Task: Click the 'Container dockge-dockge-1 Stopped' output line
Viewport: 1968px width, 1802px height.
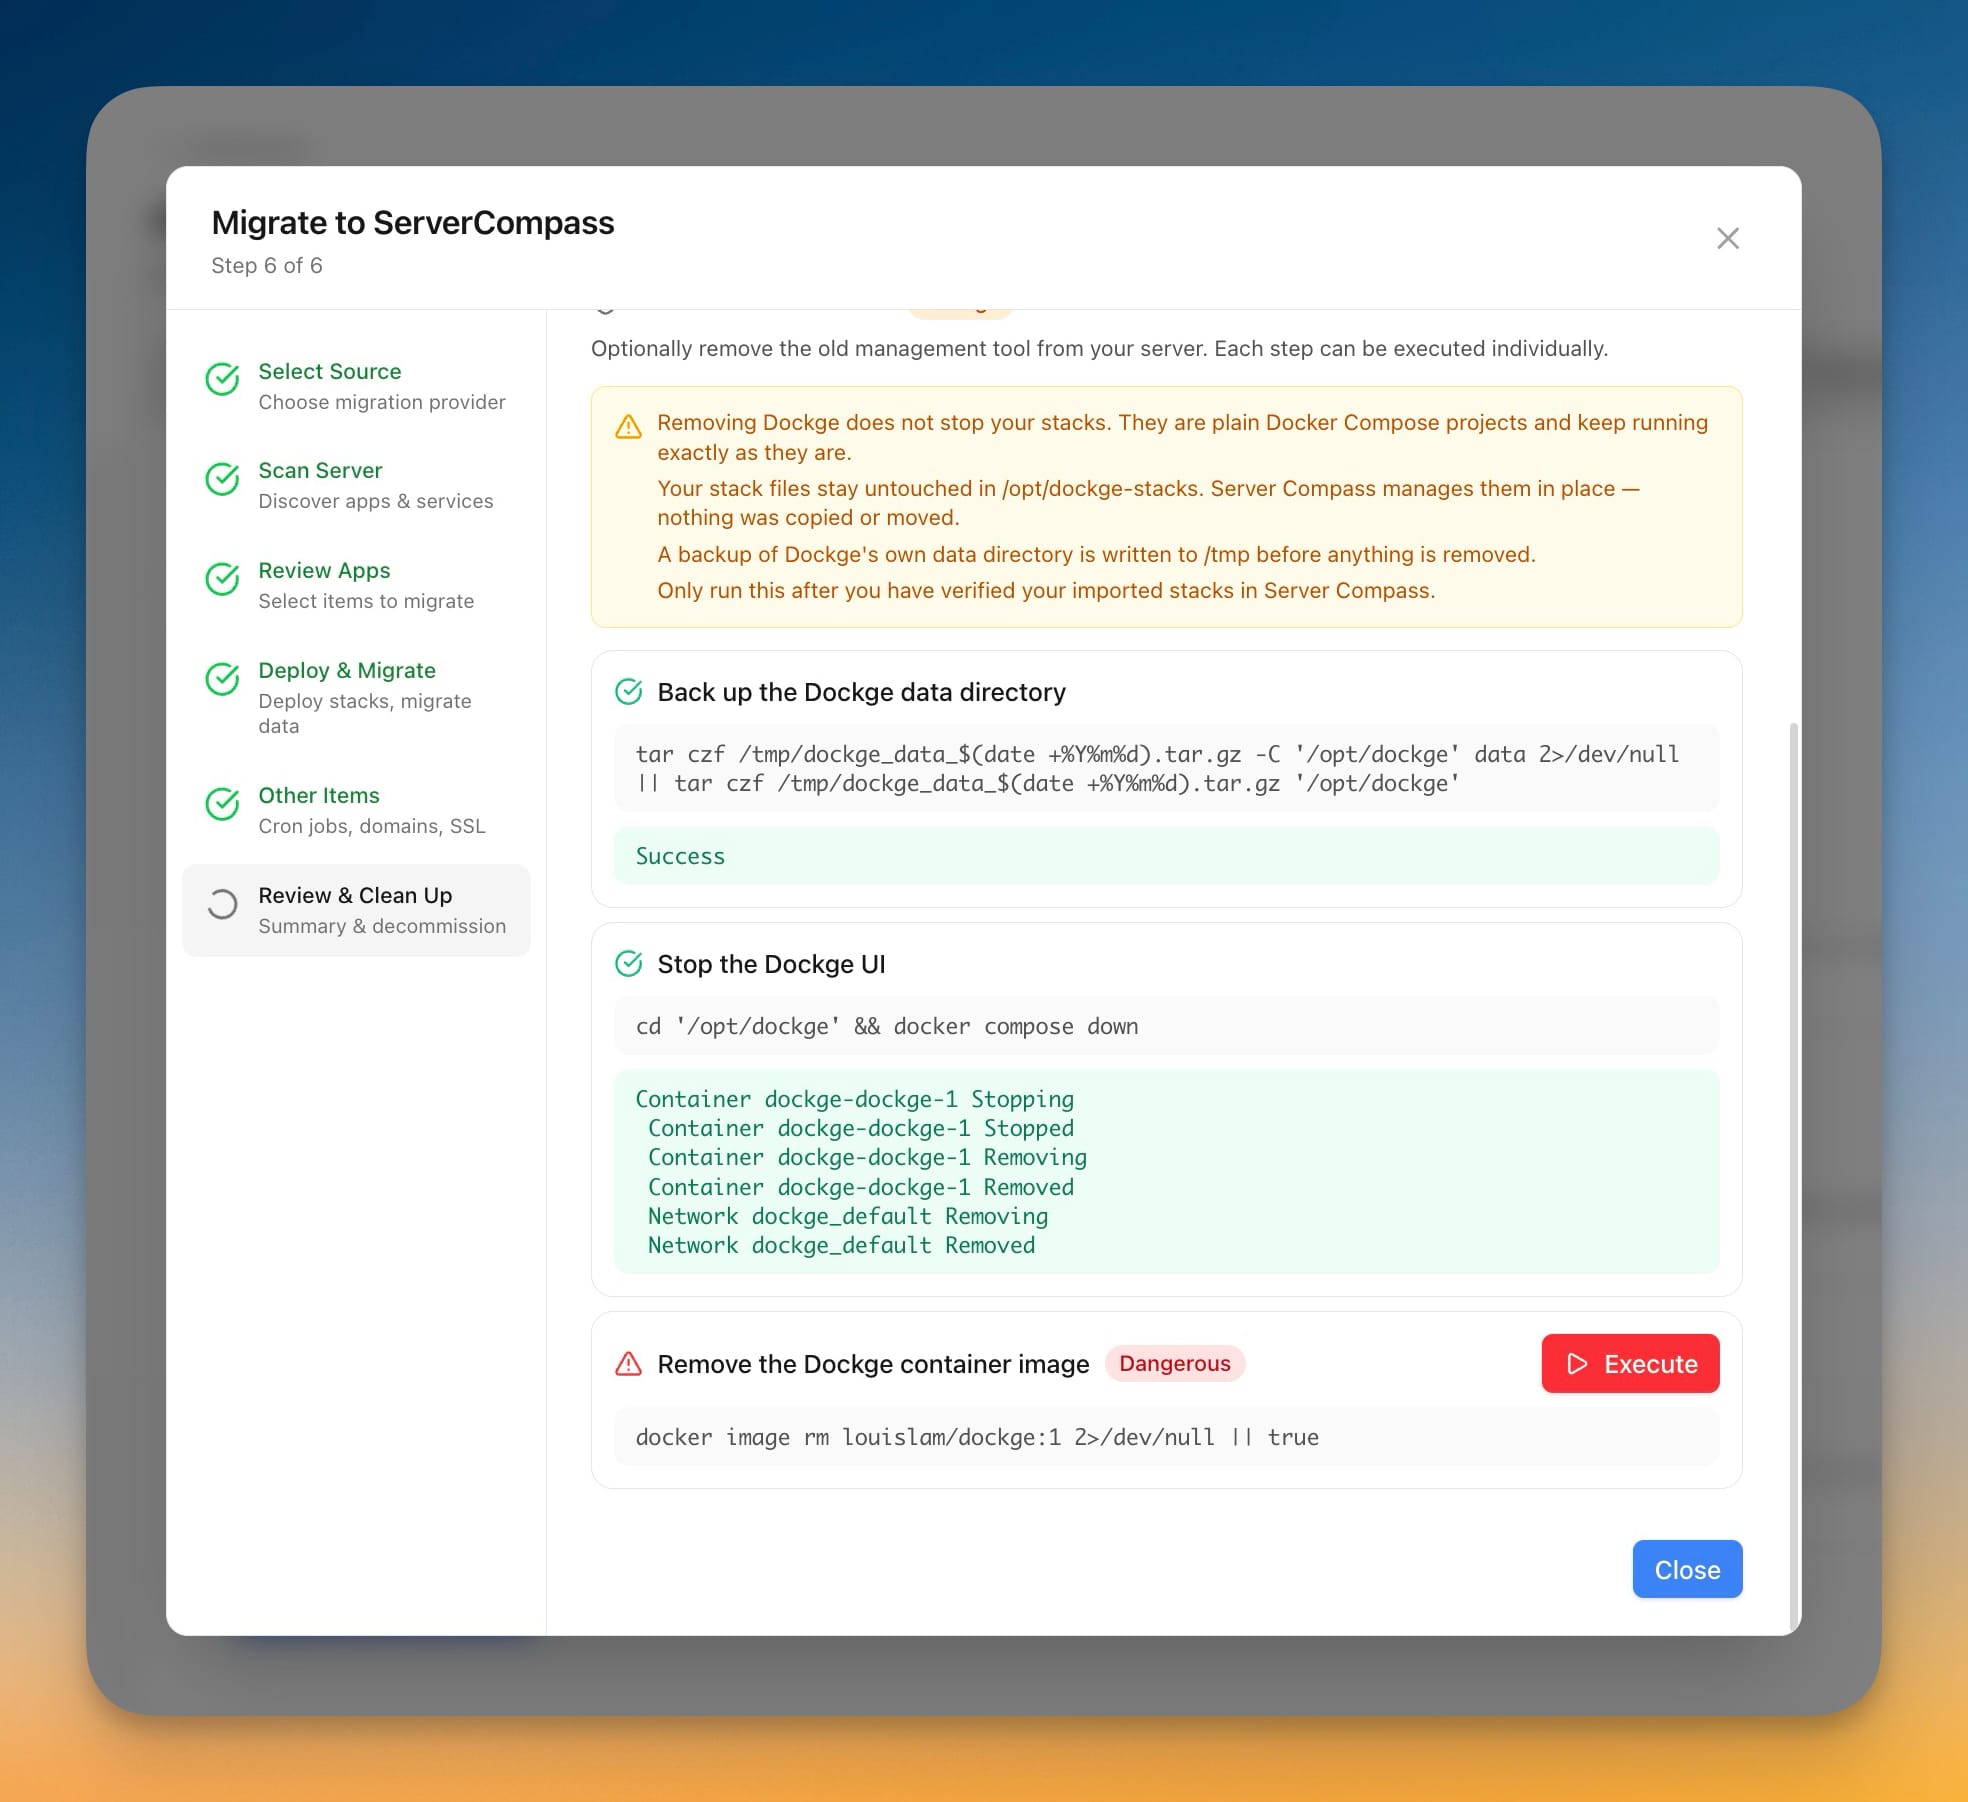Action: (x=861, y=1128)
